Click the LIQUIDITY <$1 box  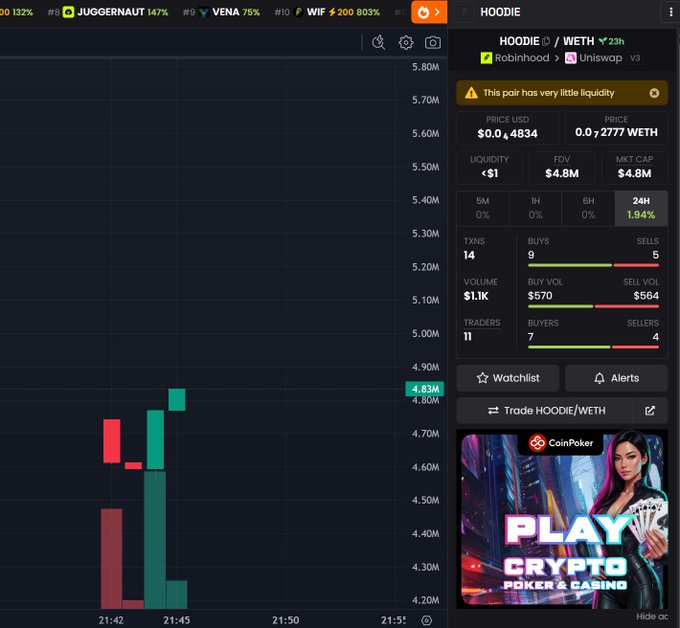pyautogui.click(x=490, y=167)
